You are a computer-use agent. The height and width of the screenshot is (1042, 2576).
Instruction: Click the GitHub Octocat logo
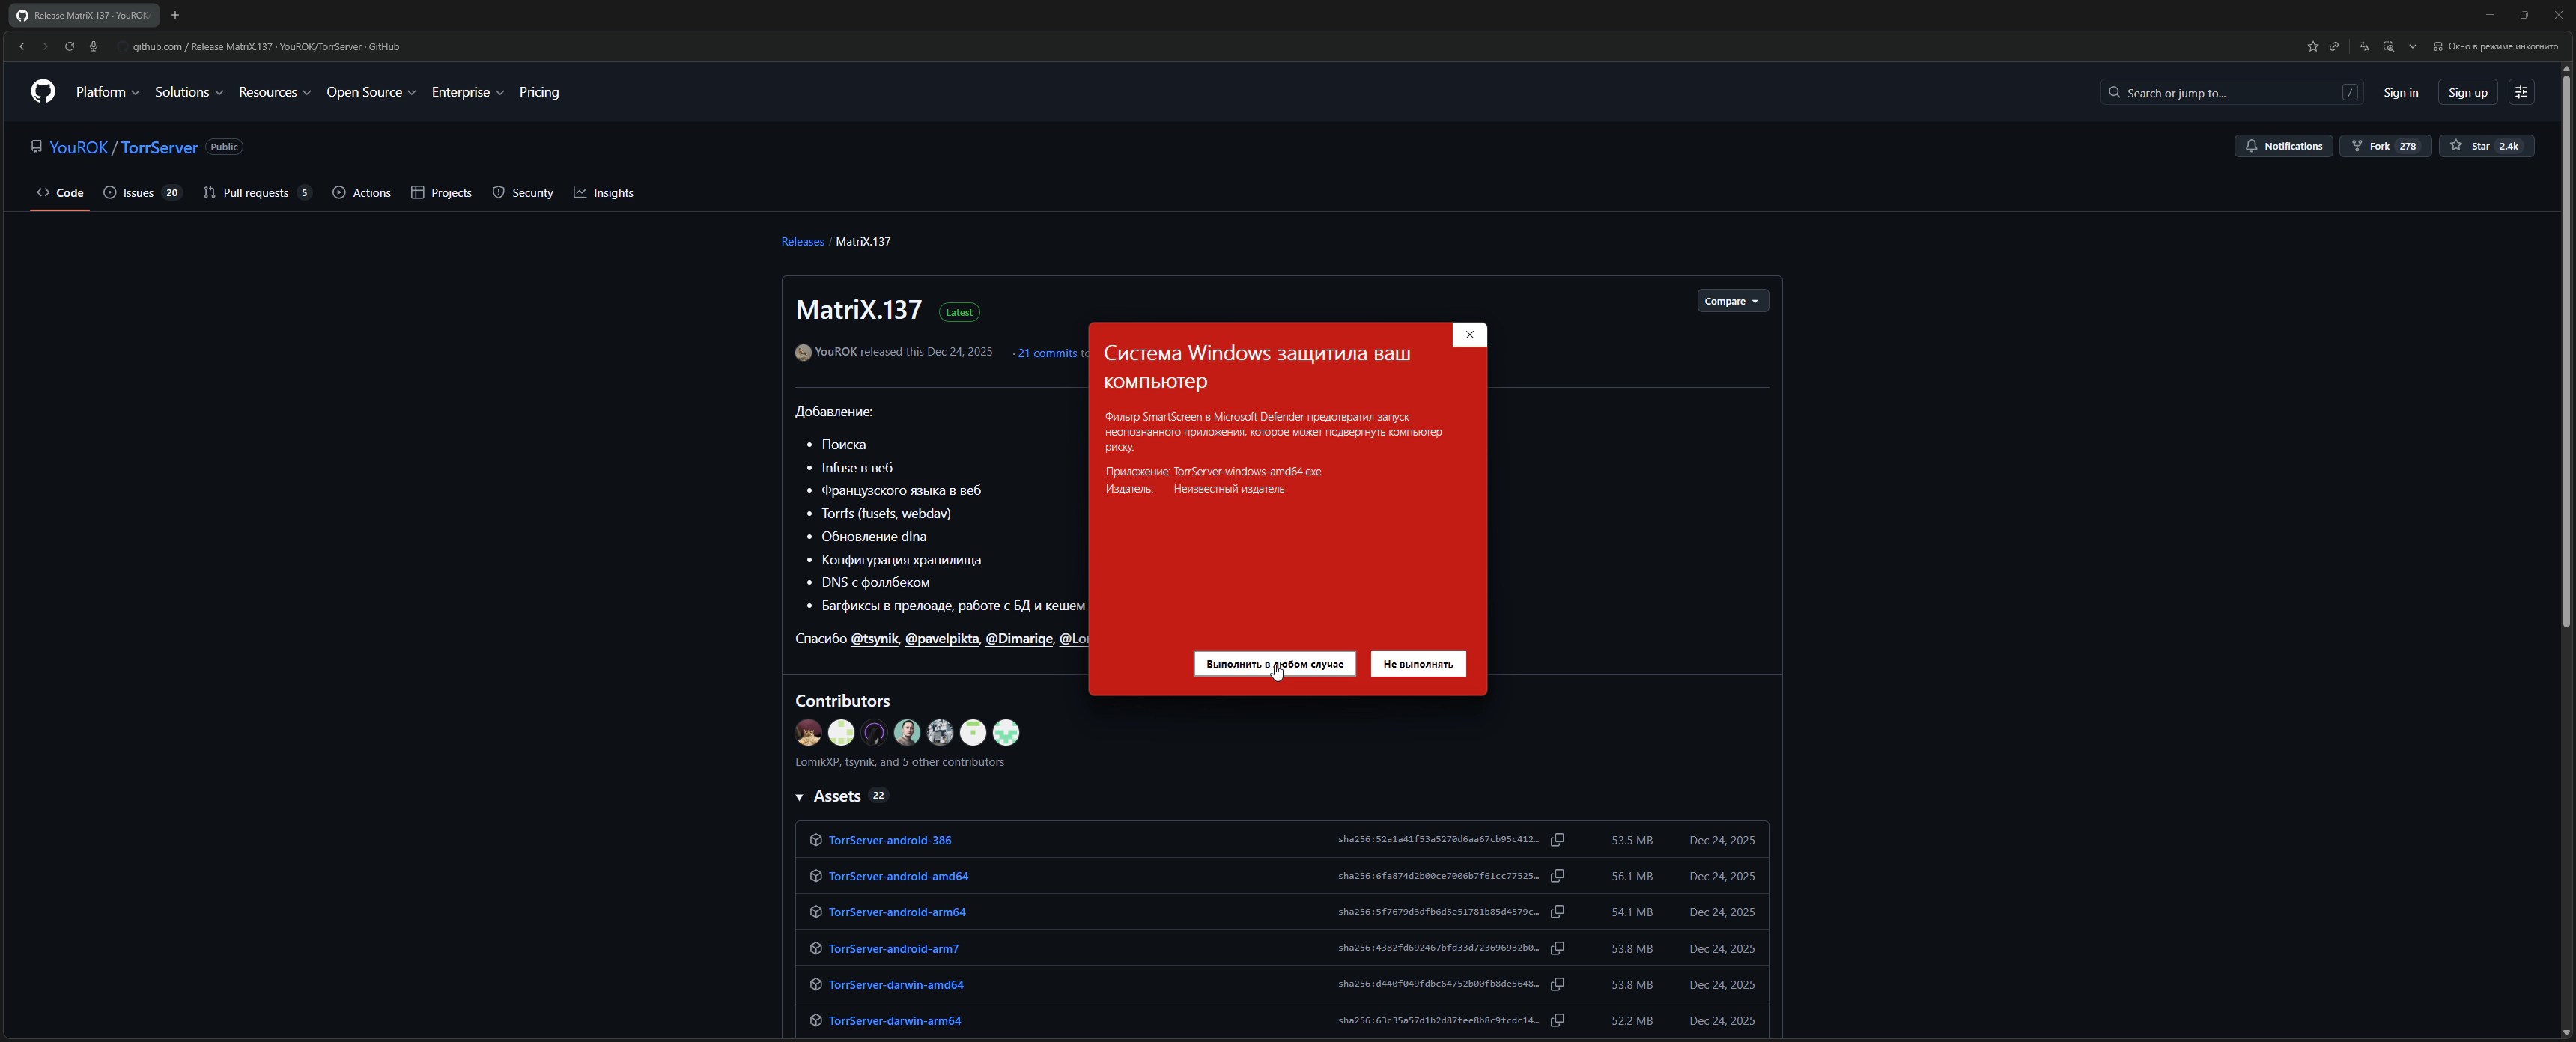(x=43, y=92)
